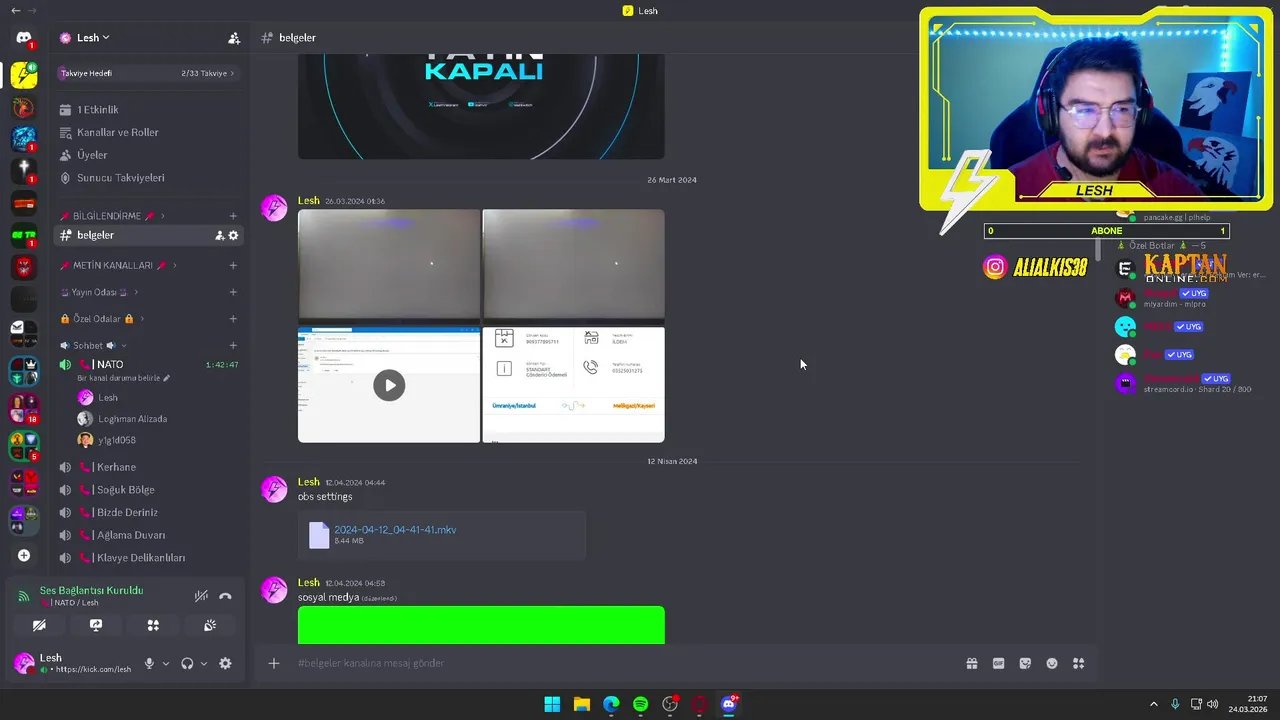Add channel to Yayın Odası category
Viewport: 1280px width, 720px height.
pyautogui.click(x=233, y=292)
